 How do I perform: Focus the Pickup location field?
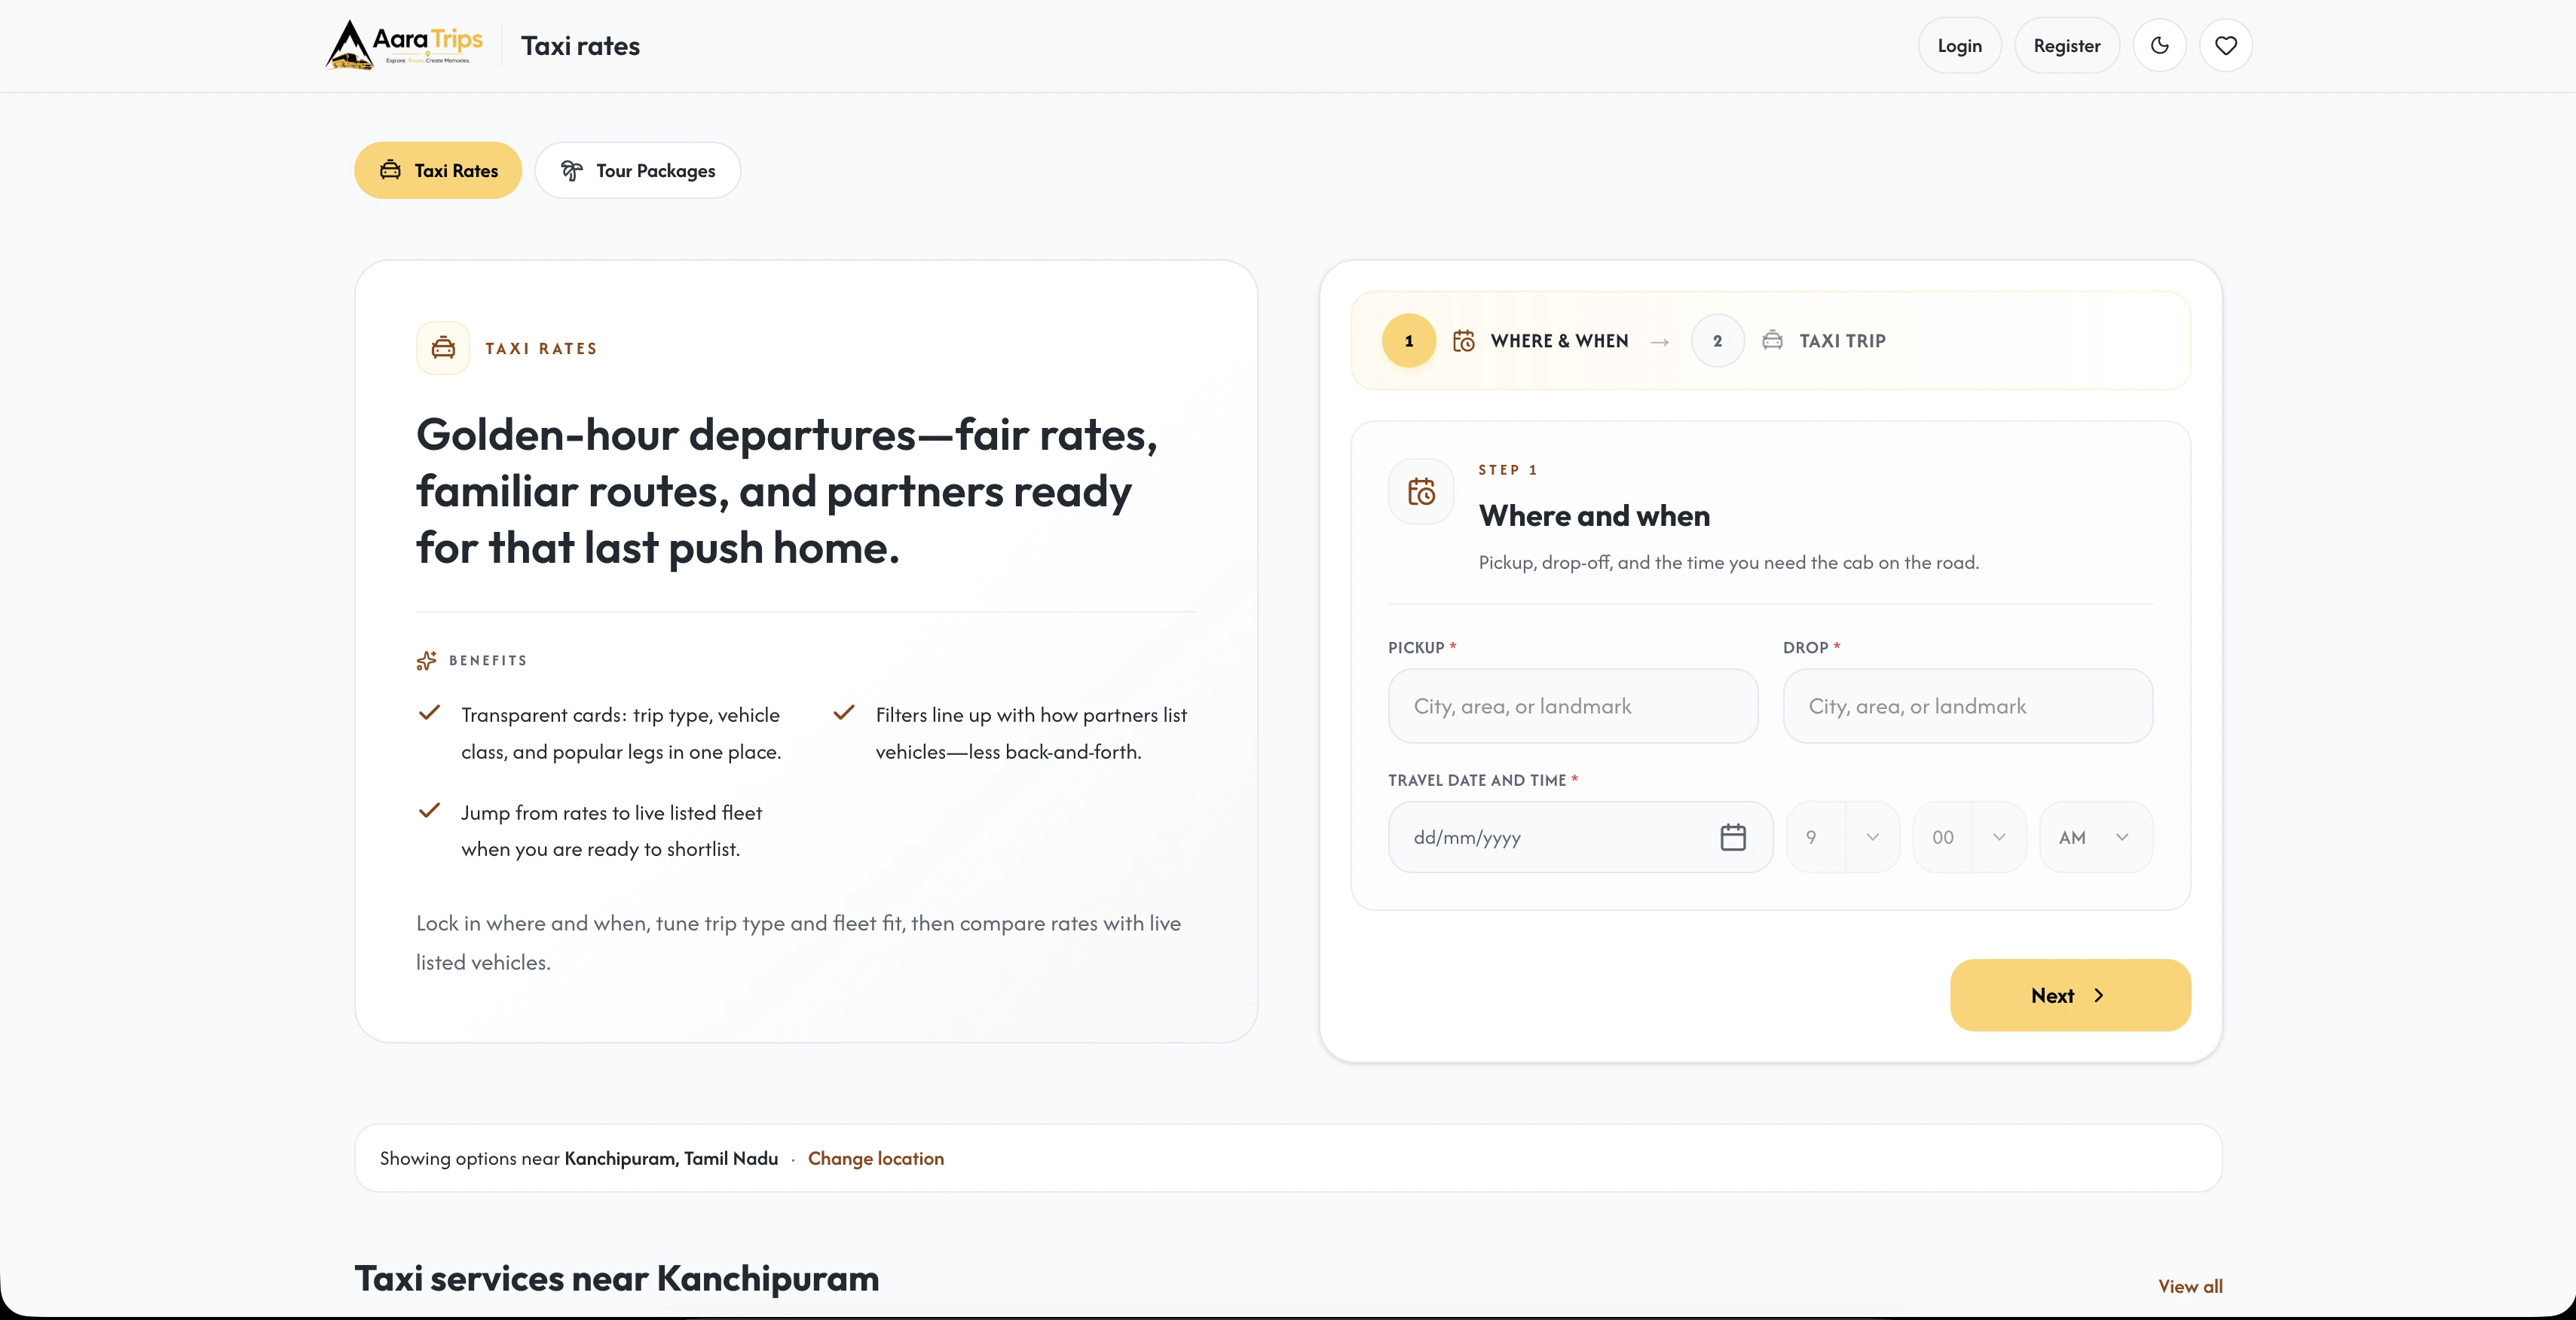(x=1572, y=706)
